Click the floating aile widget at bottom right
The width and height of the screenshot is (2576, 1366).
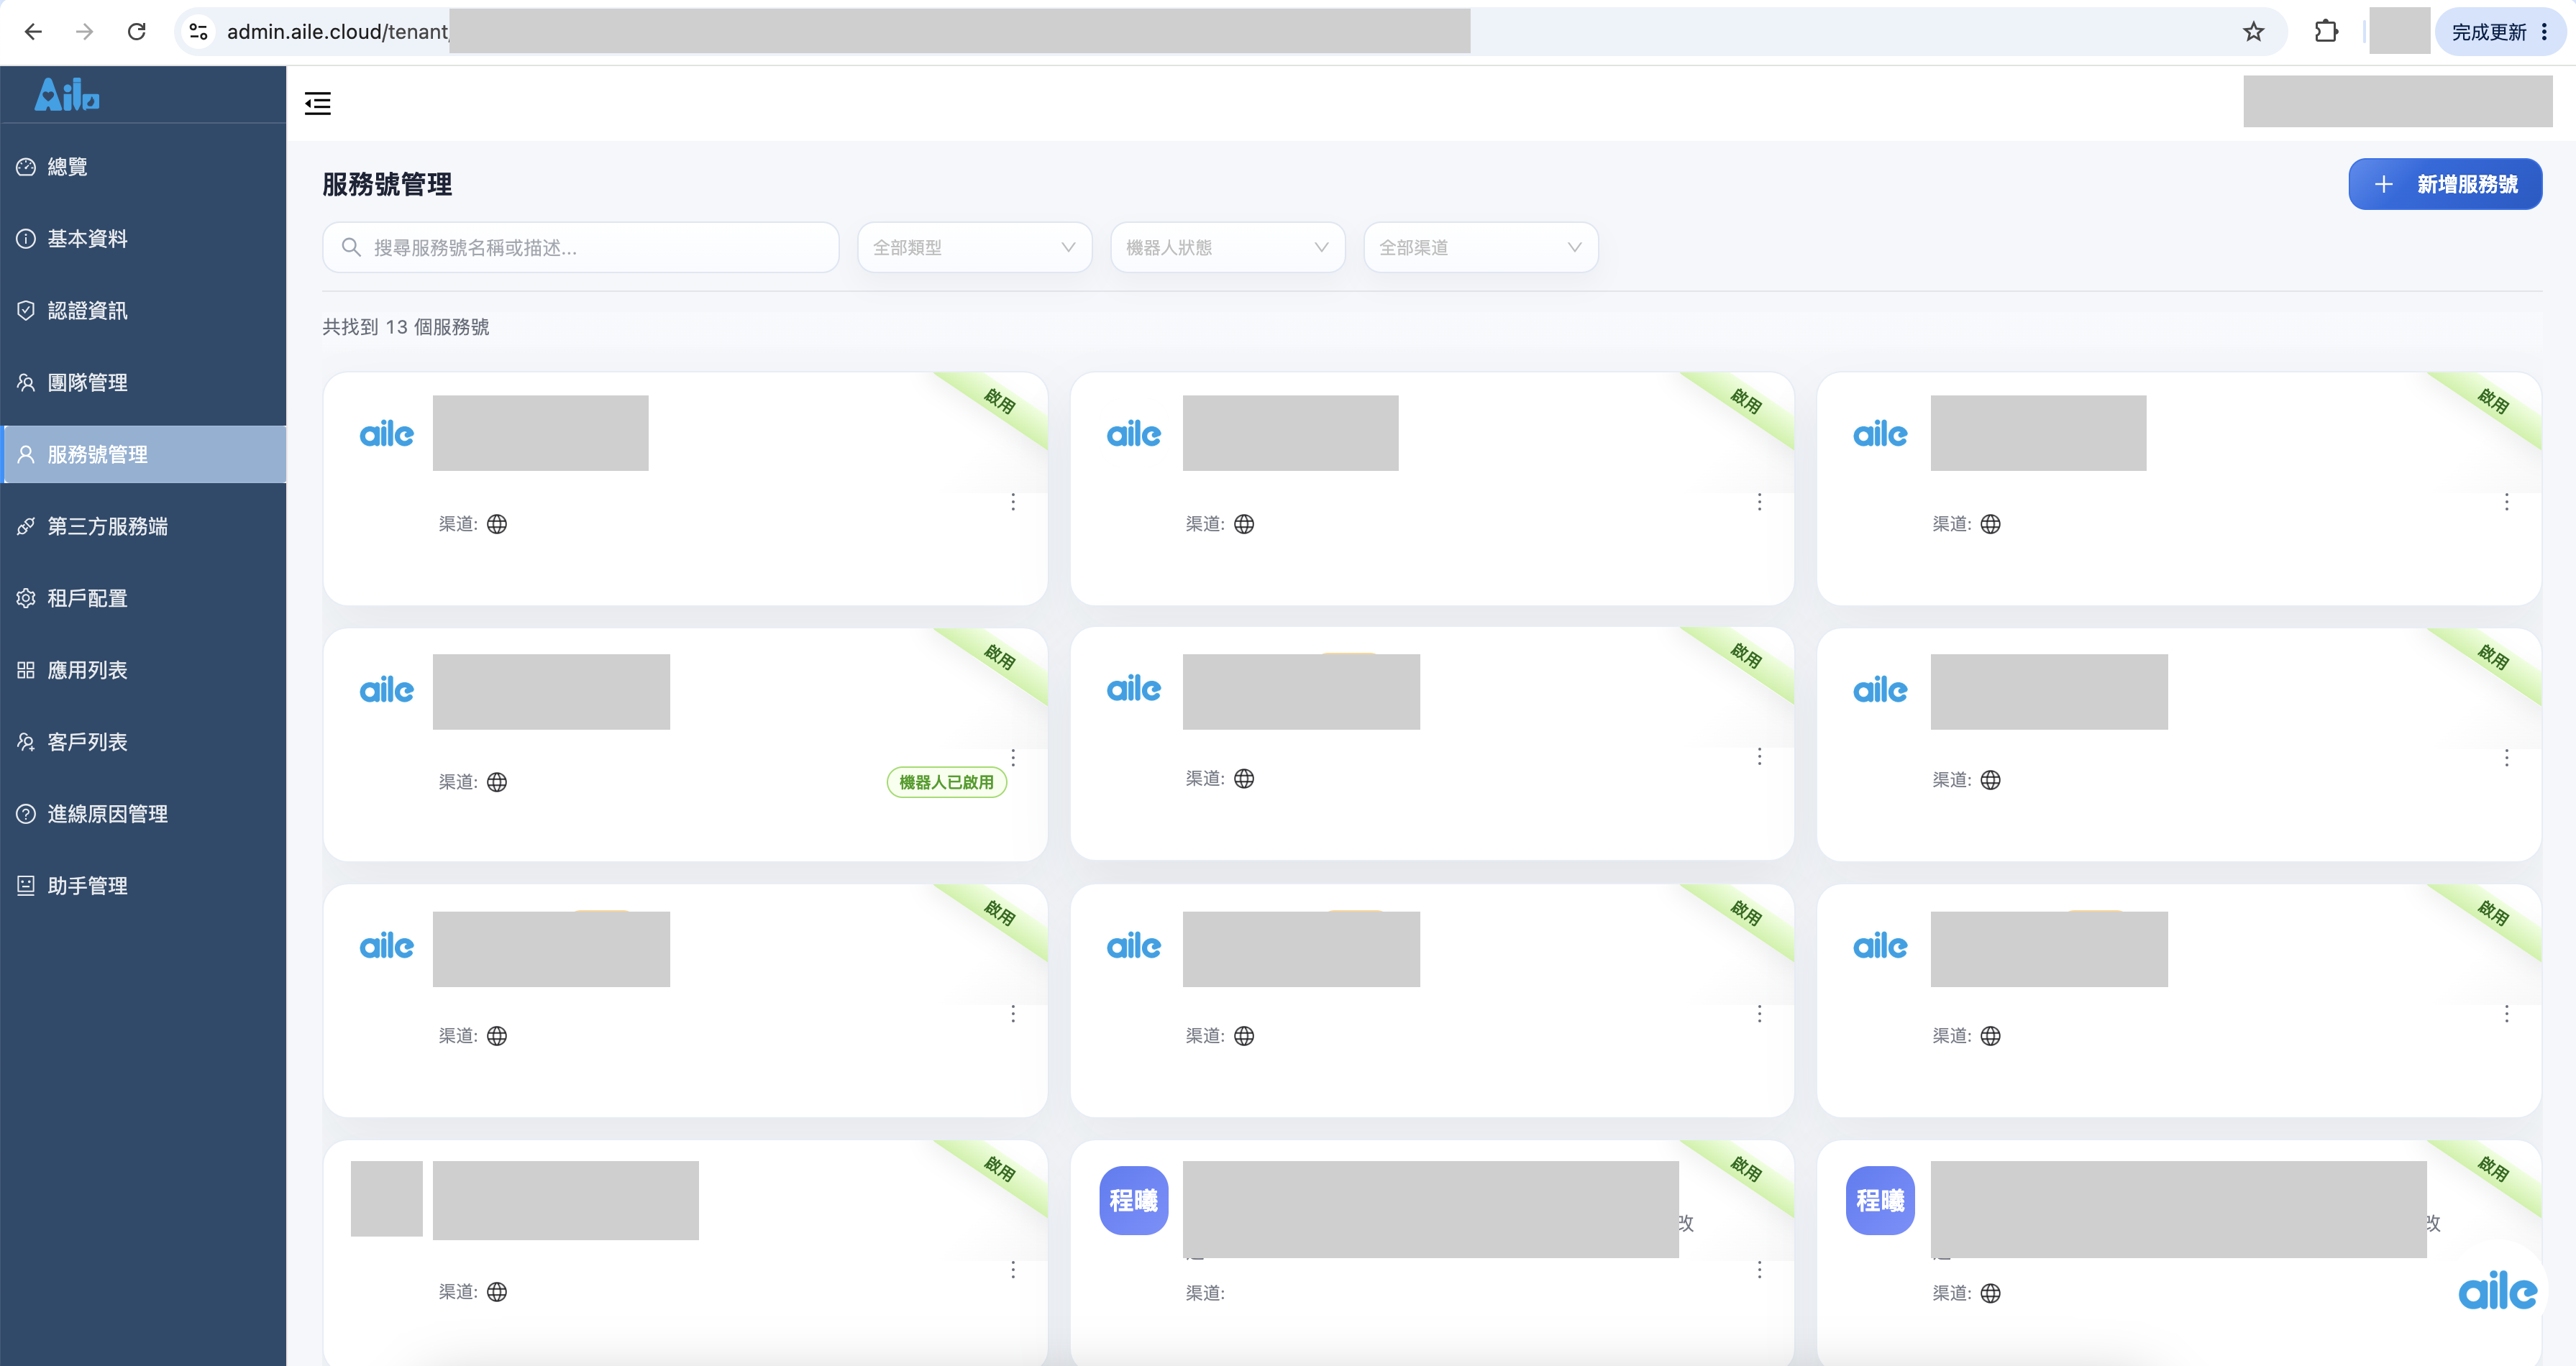click(2497, 1292)
